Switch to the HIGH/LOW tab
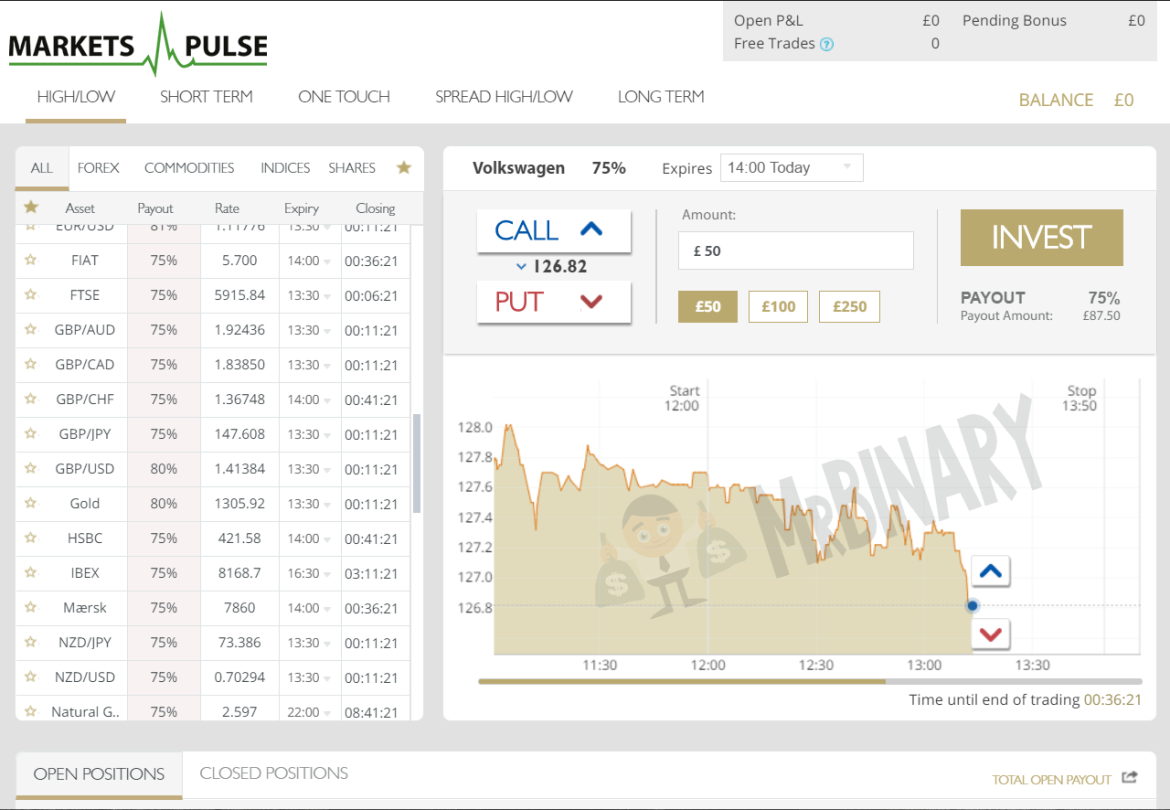Image resolution: width=1170 pixels, height=810 pixels. tap(75, 97)
